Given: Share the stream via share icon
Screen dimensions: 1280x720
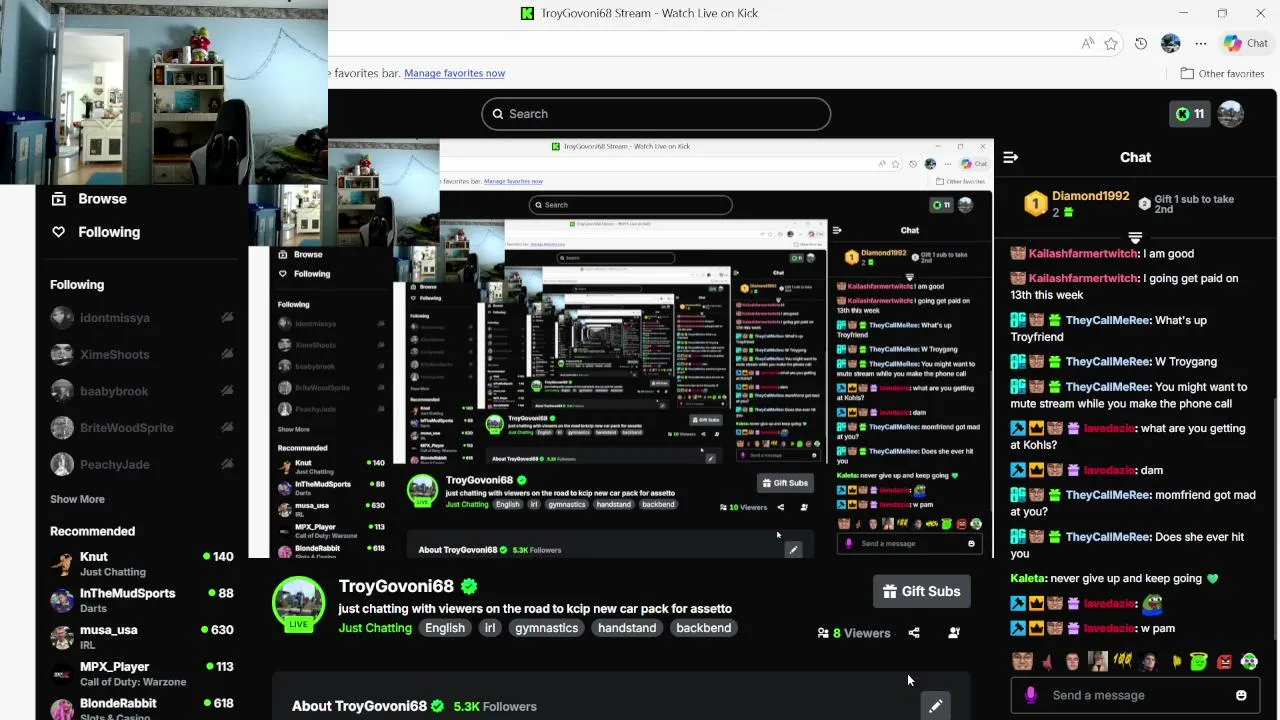Looking at the screenshot, I should click(914, 633).
